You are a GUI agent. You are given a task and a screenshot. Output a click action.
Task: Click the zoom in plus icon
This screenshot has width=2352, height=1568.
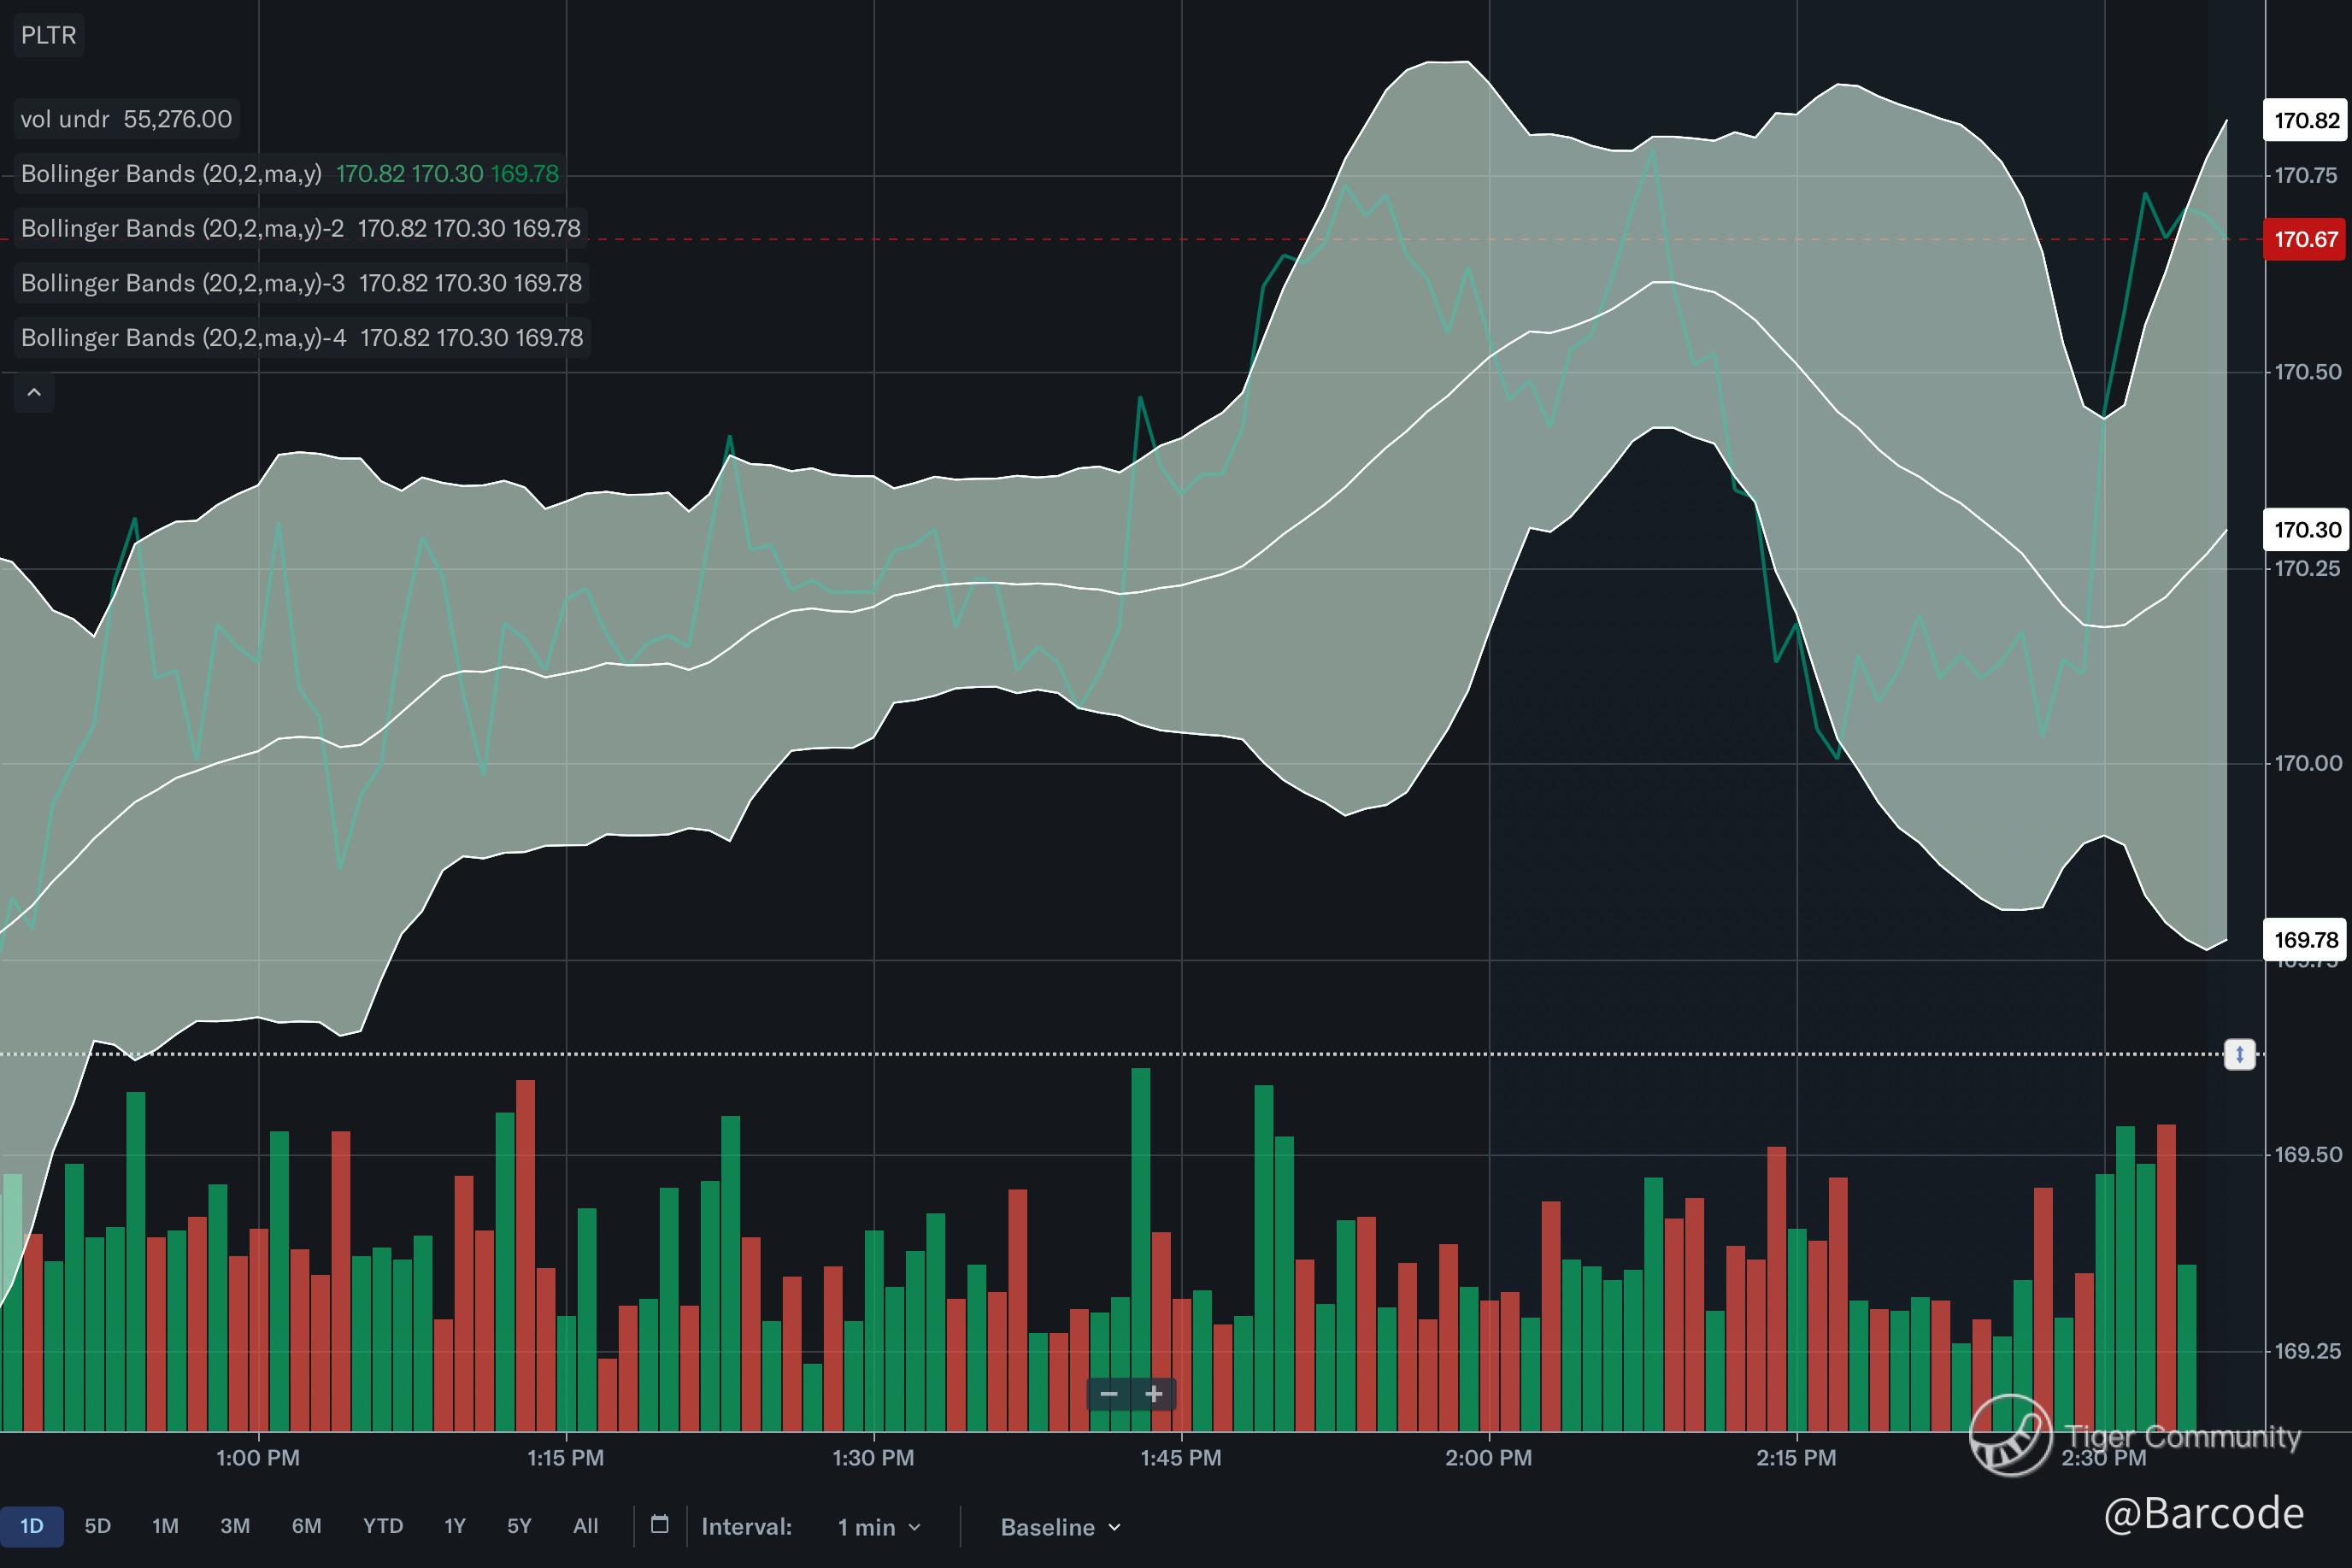[1154, 1394]
